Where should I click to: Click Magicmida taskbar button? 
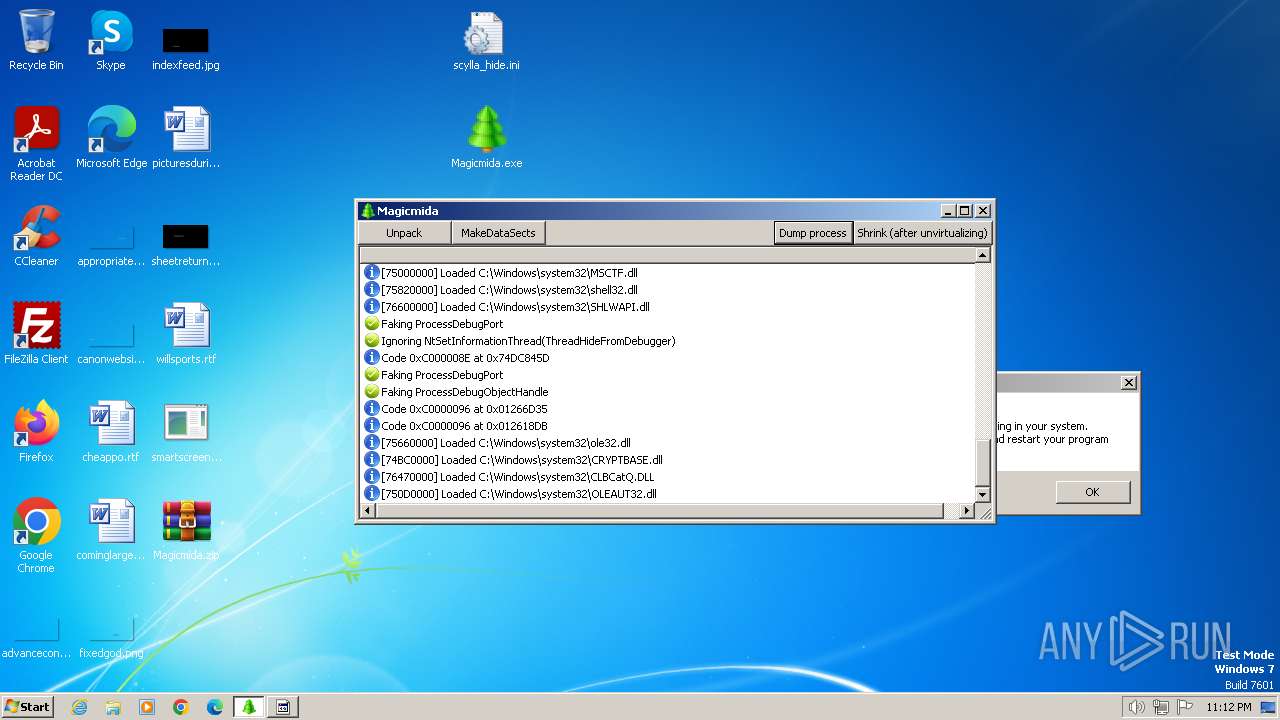(x=249, y=706)
